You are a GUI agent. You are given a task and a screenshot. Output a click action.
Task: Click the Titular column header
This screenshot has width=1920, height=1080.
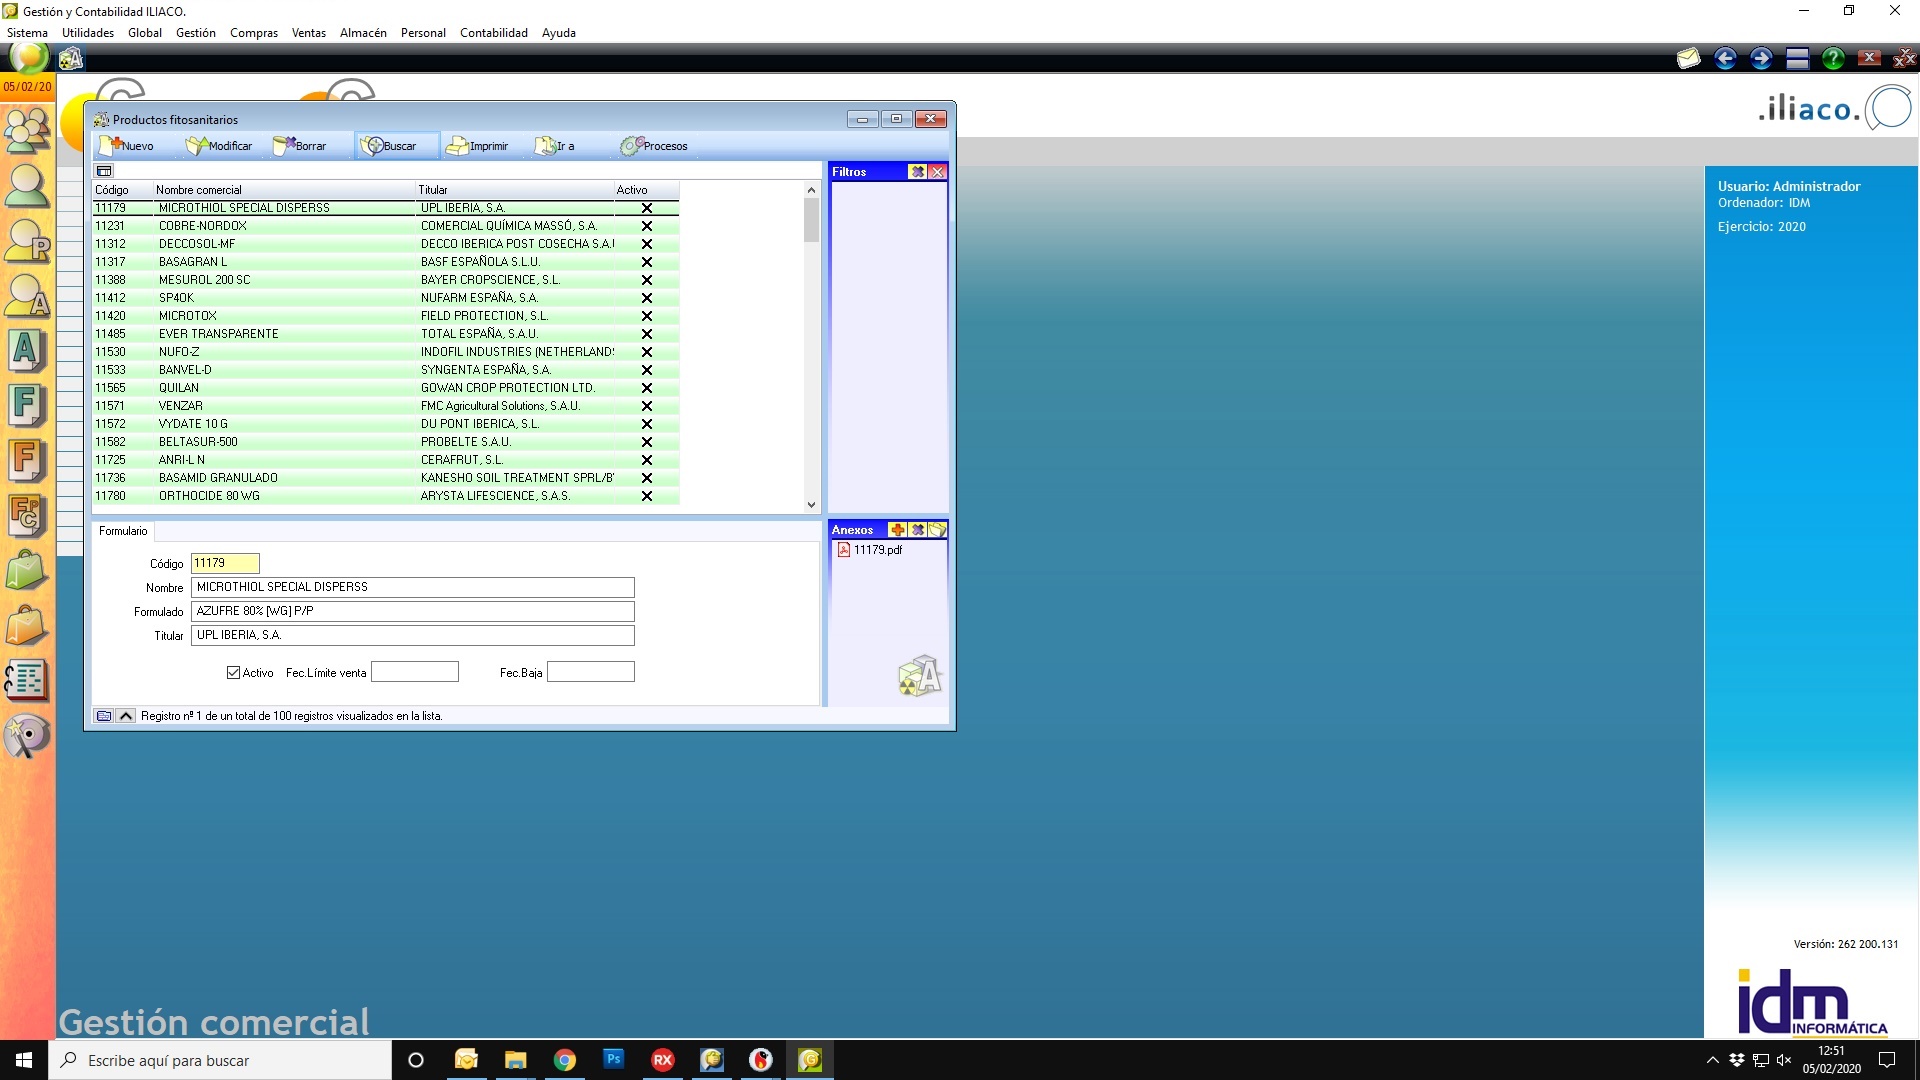514,190
